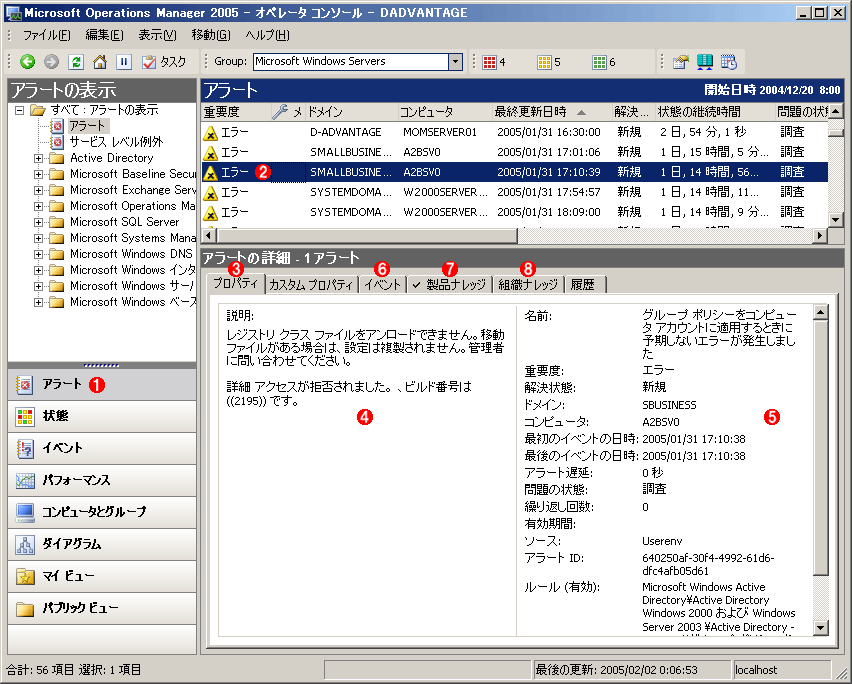
Task: Expand the Active Directory tree folder
Action: 38,159
